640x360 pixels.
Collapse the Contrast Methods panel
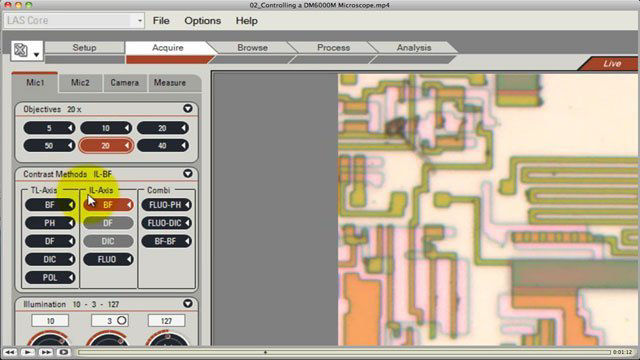pyautogui.click(x=188, y=173)
